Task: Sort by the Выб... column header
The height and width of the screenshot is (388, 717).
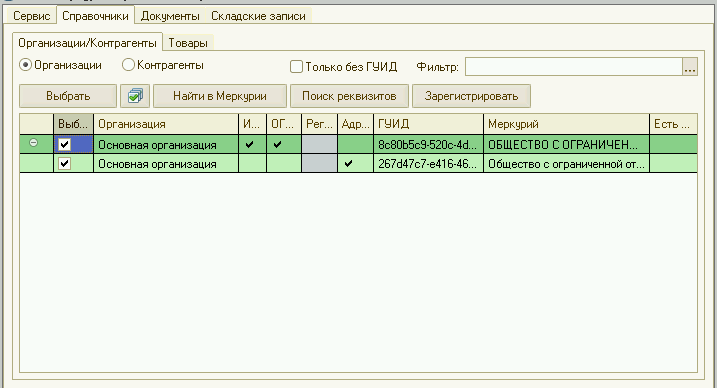Action: point(73,124)
